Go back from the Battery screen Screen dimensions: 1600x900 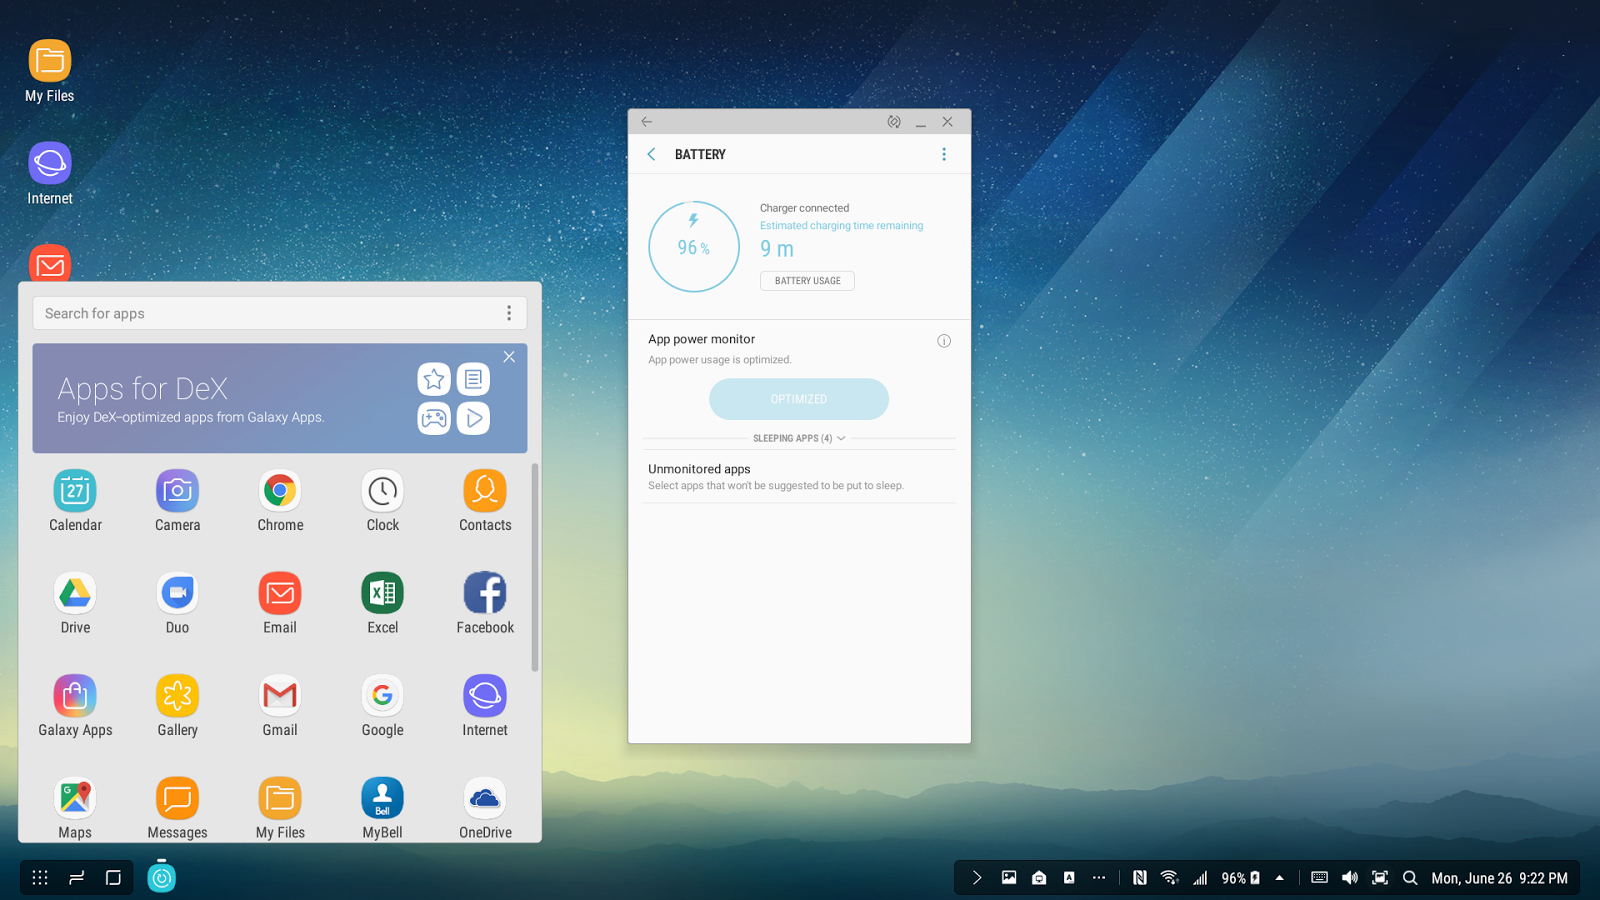point(651,154)
